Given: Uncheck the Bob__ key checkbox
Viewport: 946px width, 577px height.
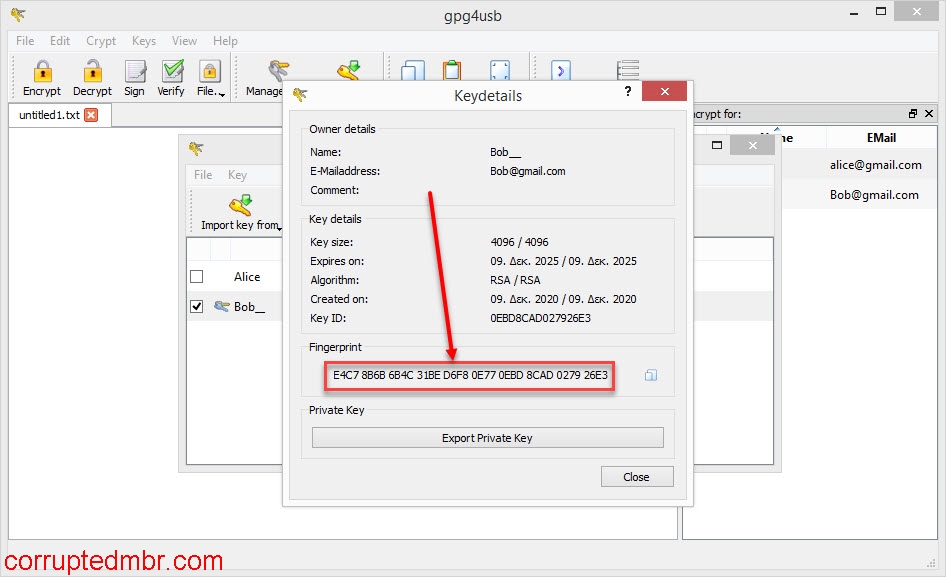Looking at the screenshot, I should 197,306.
